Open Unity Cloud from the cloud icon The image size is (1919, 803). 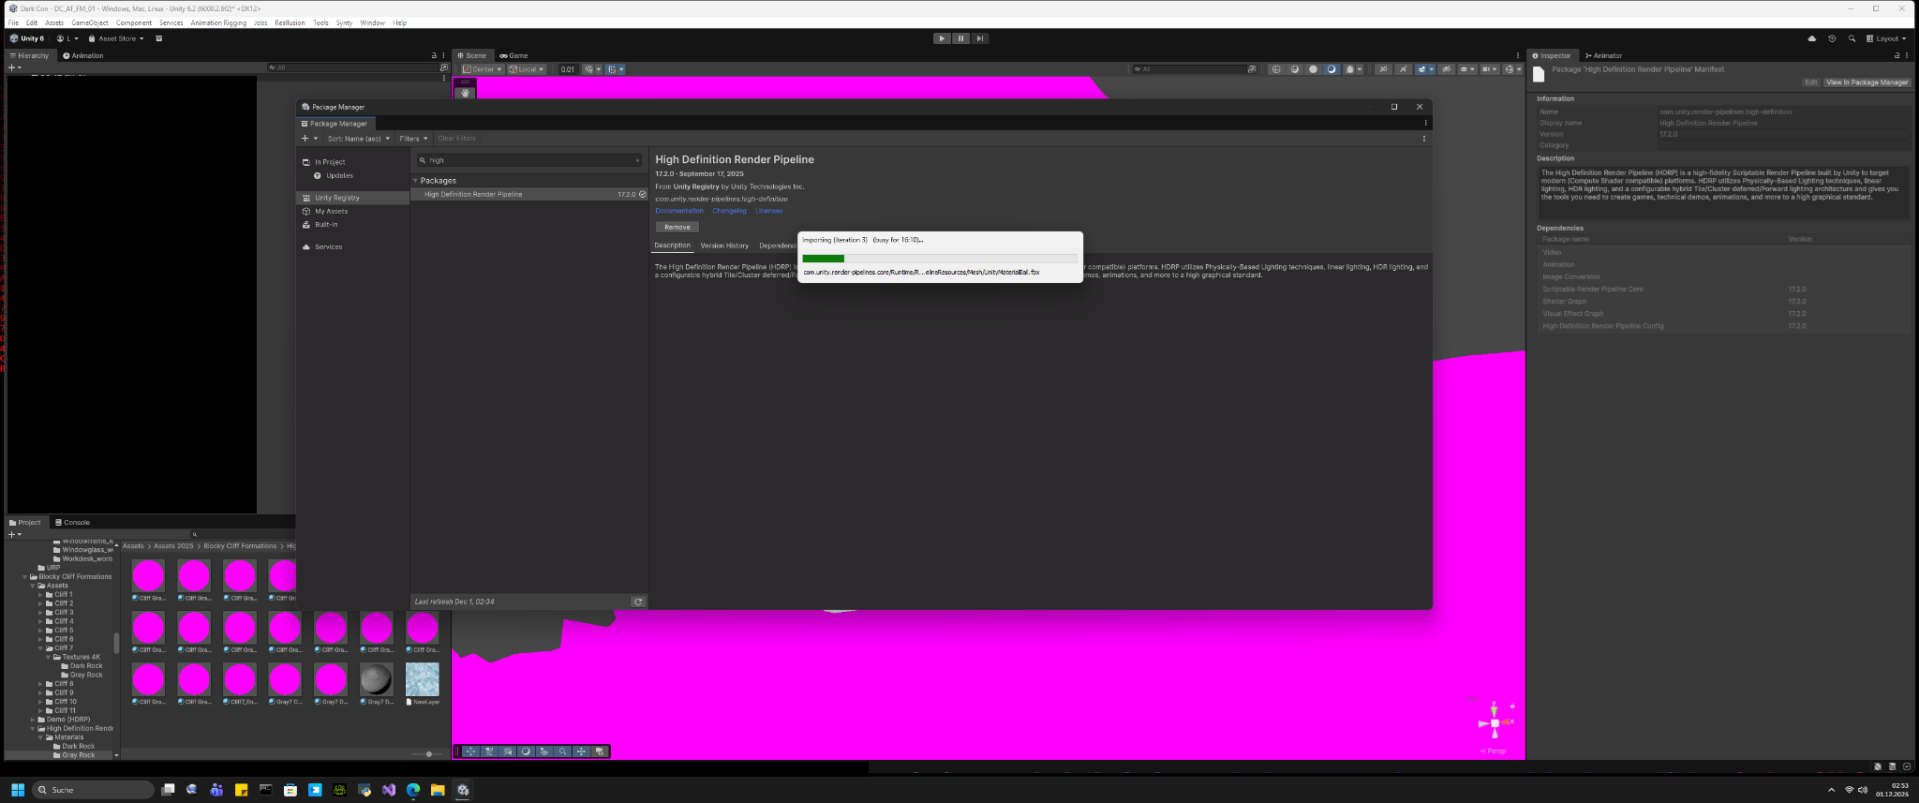click(1812, 38)
